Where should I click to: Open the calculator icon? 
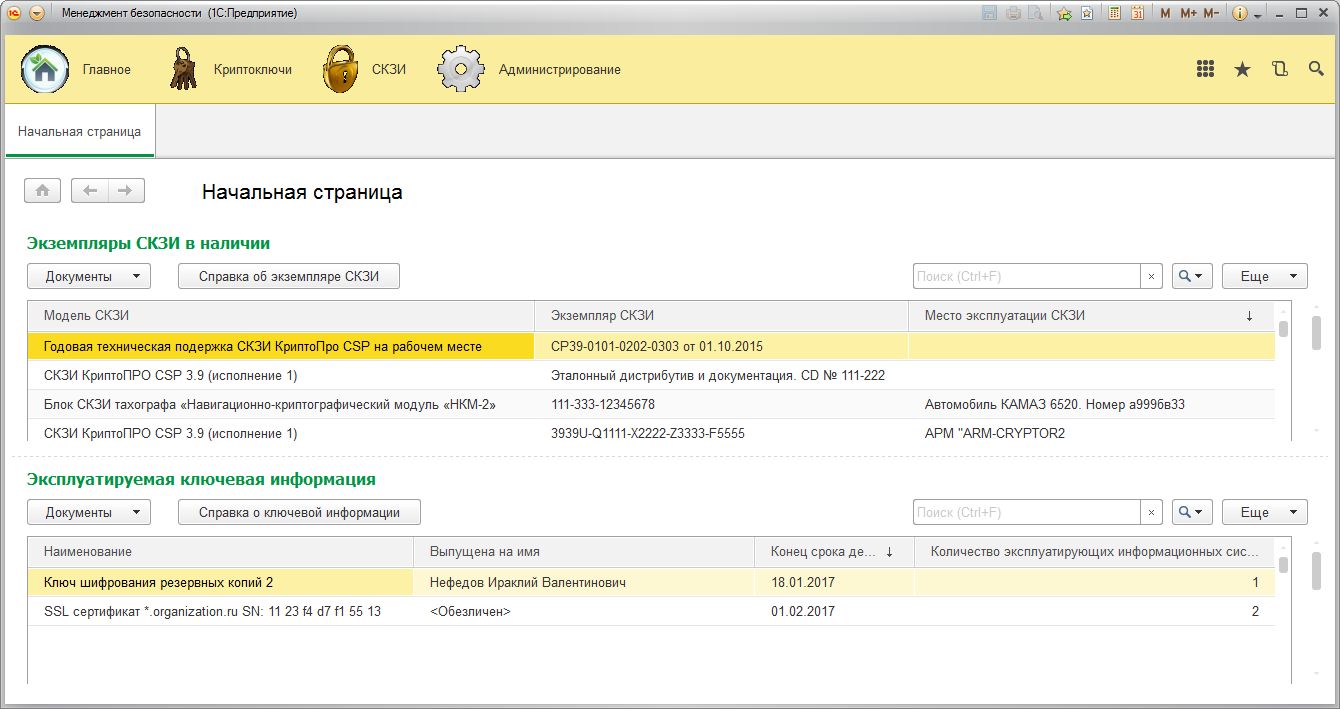pos(1115,13)
